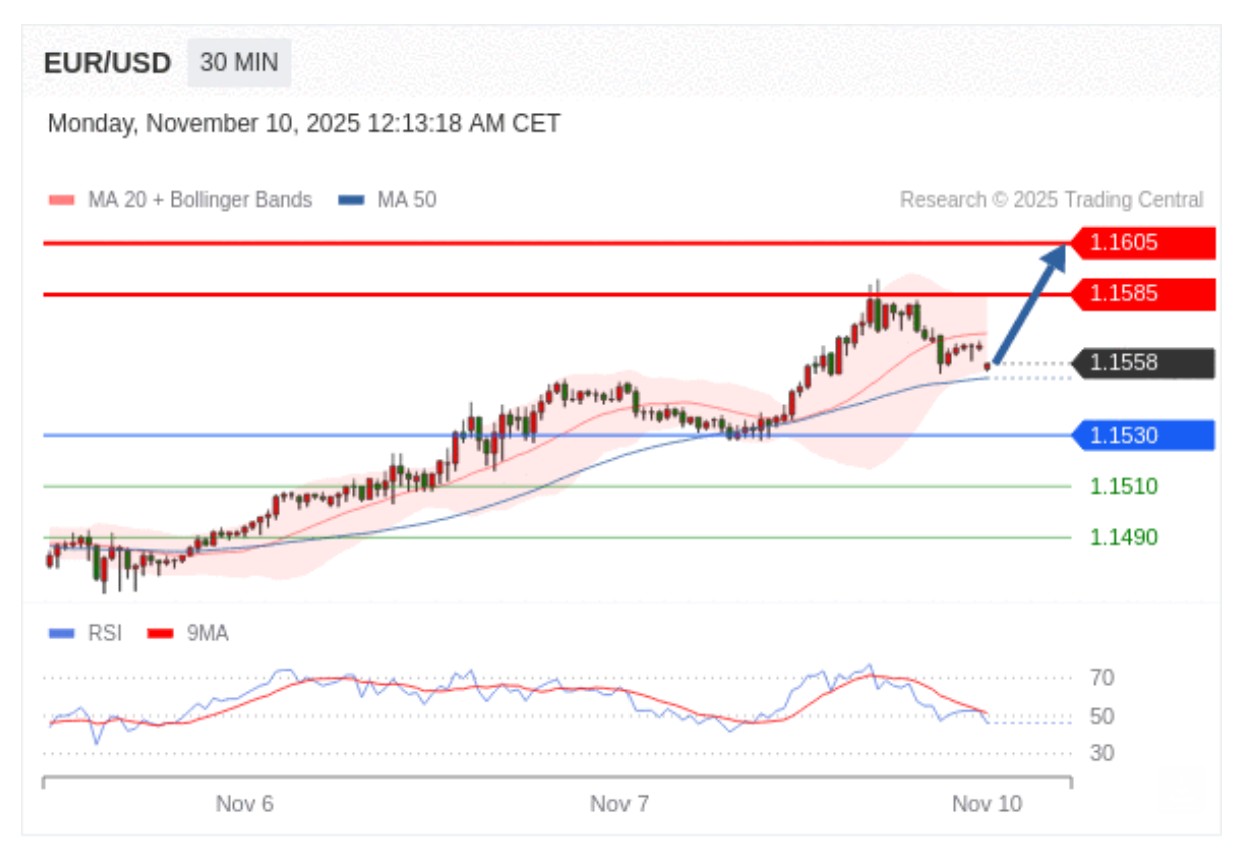This screenshot has width=1254, height=852.
Task: Click the Nov 7 date axis label
Action: click(x=619, y=804)
